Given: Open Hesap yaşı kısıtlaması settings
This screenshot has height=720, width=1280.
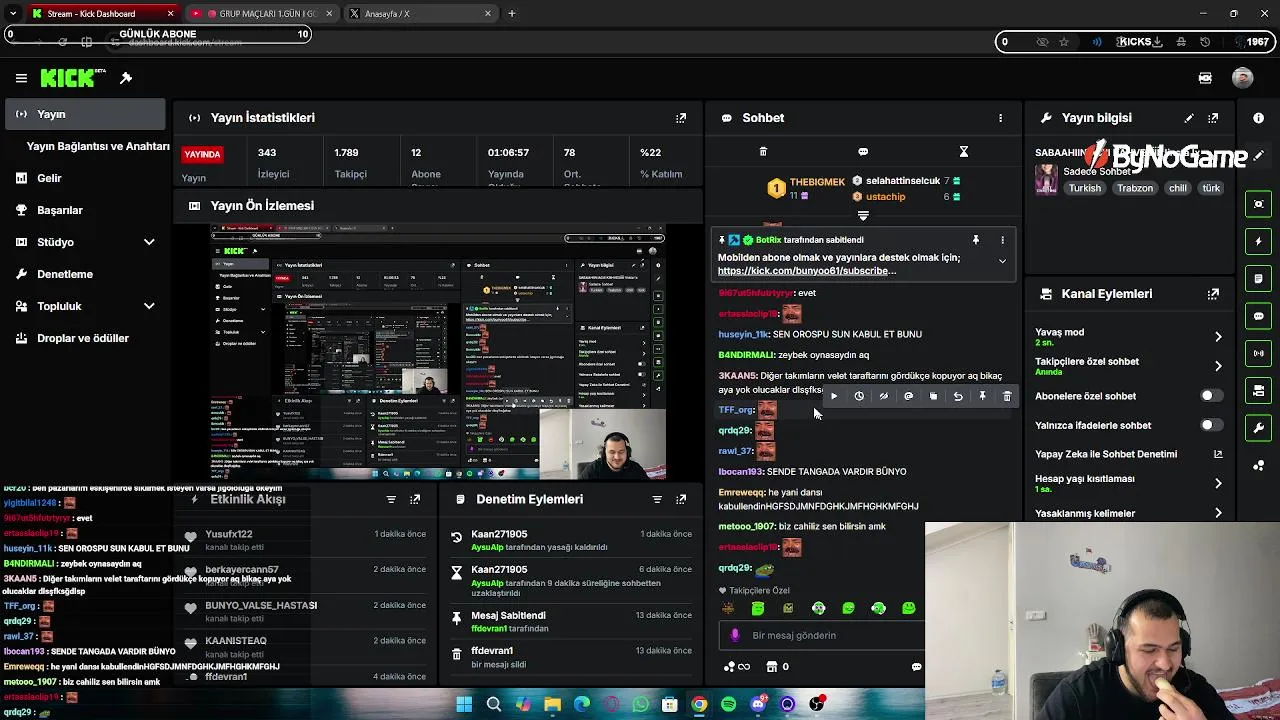Looking at the screenshot, I should tap(1128, 483).
